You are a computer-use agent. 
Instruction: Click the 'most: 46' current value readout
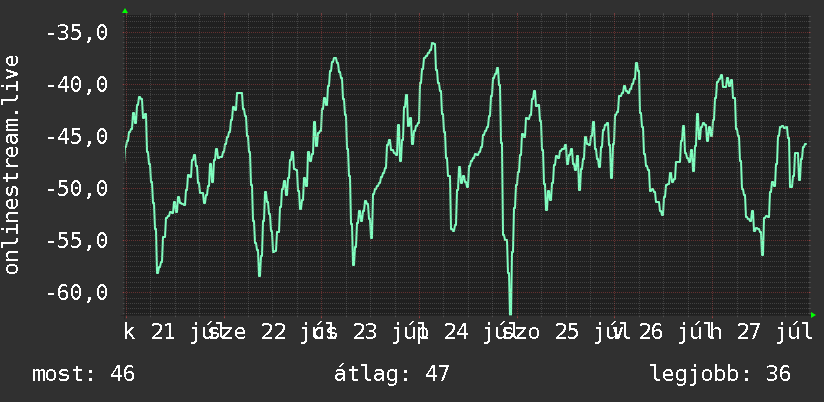coord(84,374)
